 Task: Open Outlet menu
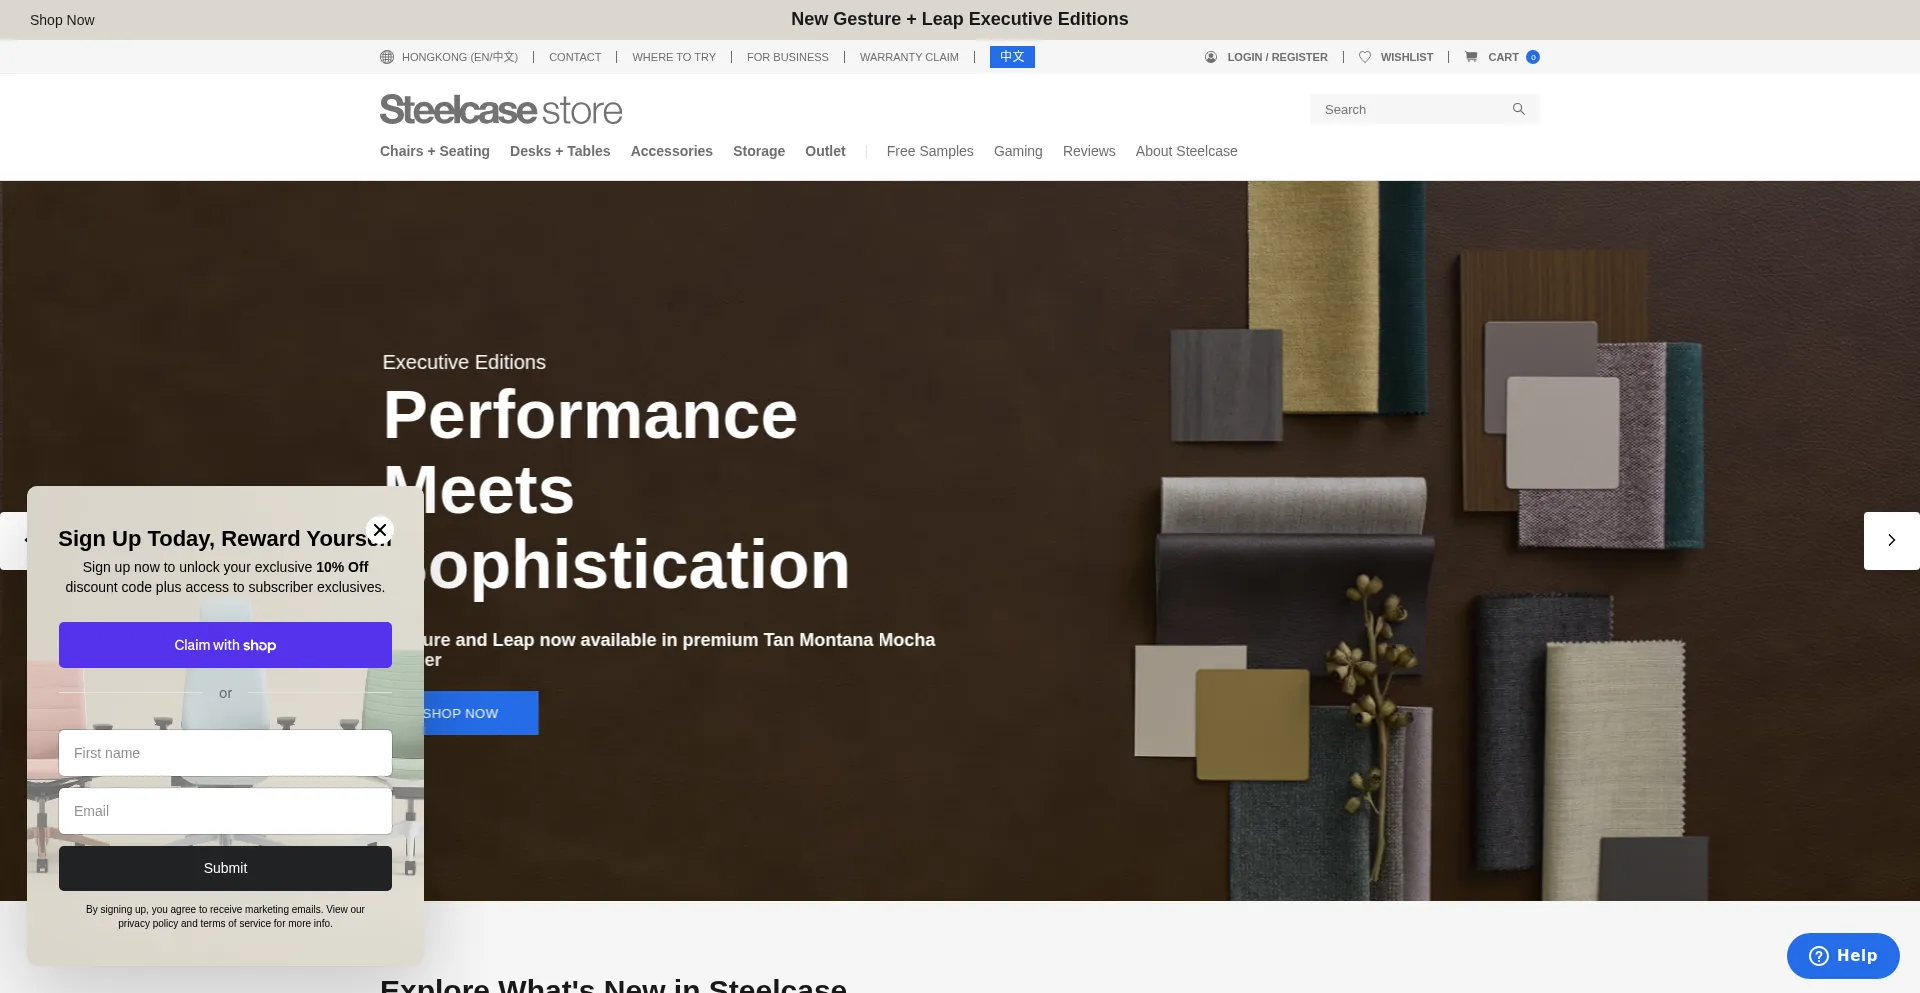(x=825, y=151)
